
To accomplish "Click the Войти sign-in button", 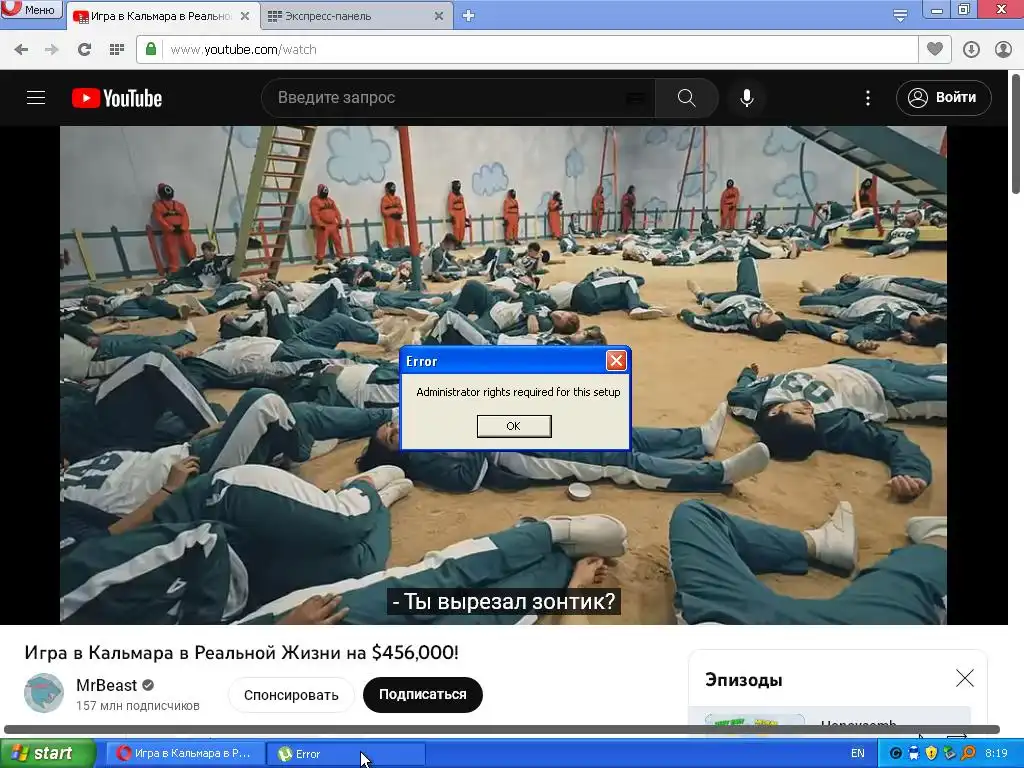I will pyautogui.click(x=944, y=98).
